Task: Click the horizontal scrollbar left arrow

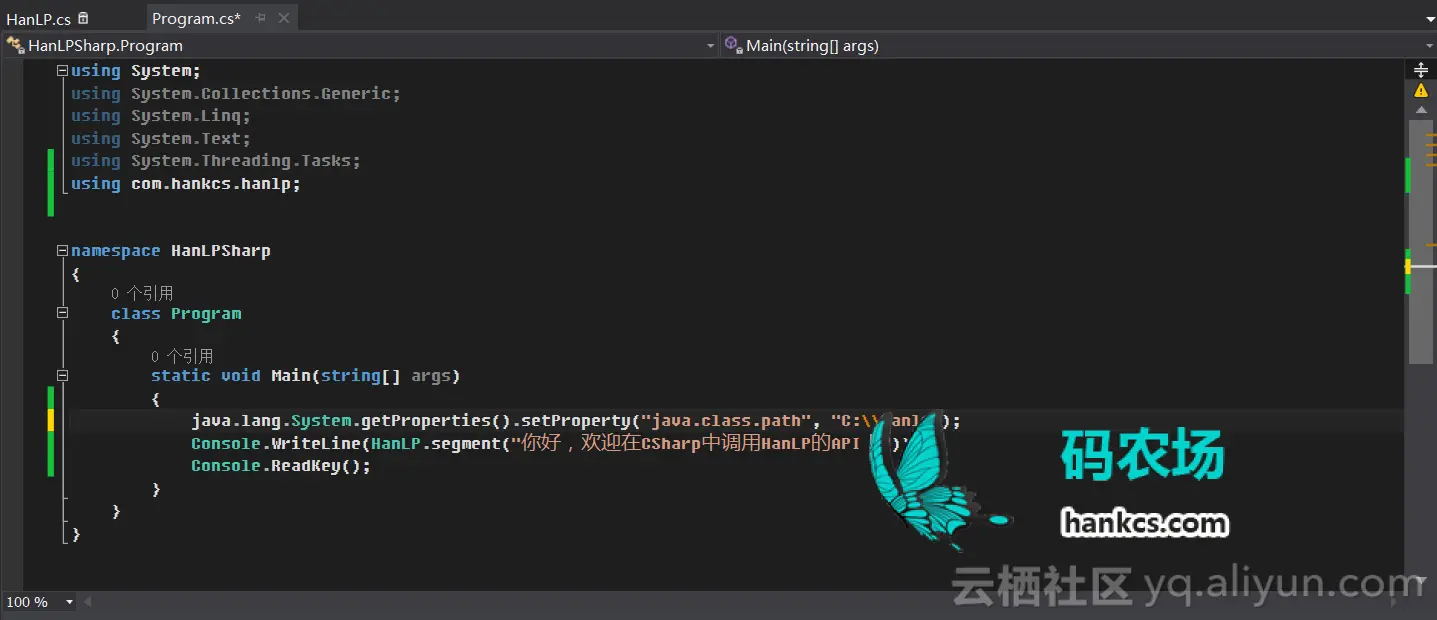Action: [x=88, y=602]
